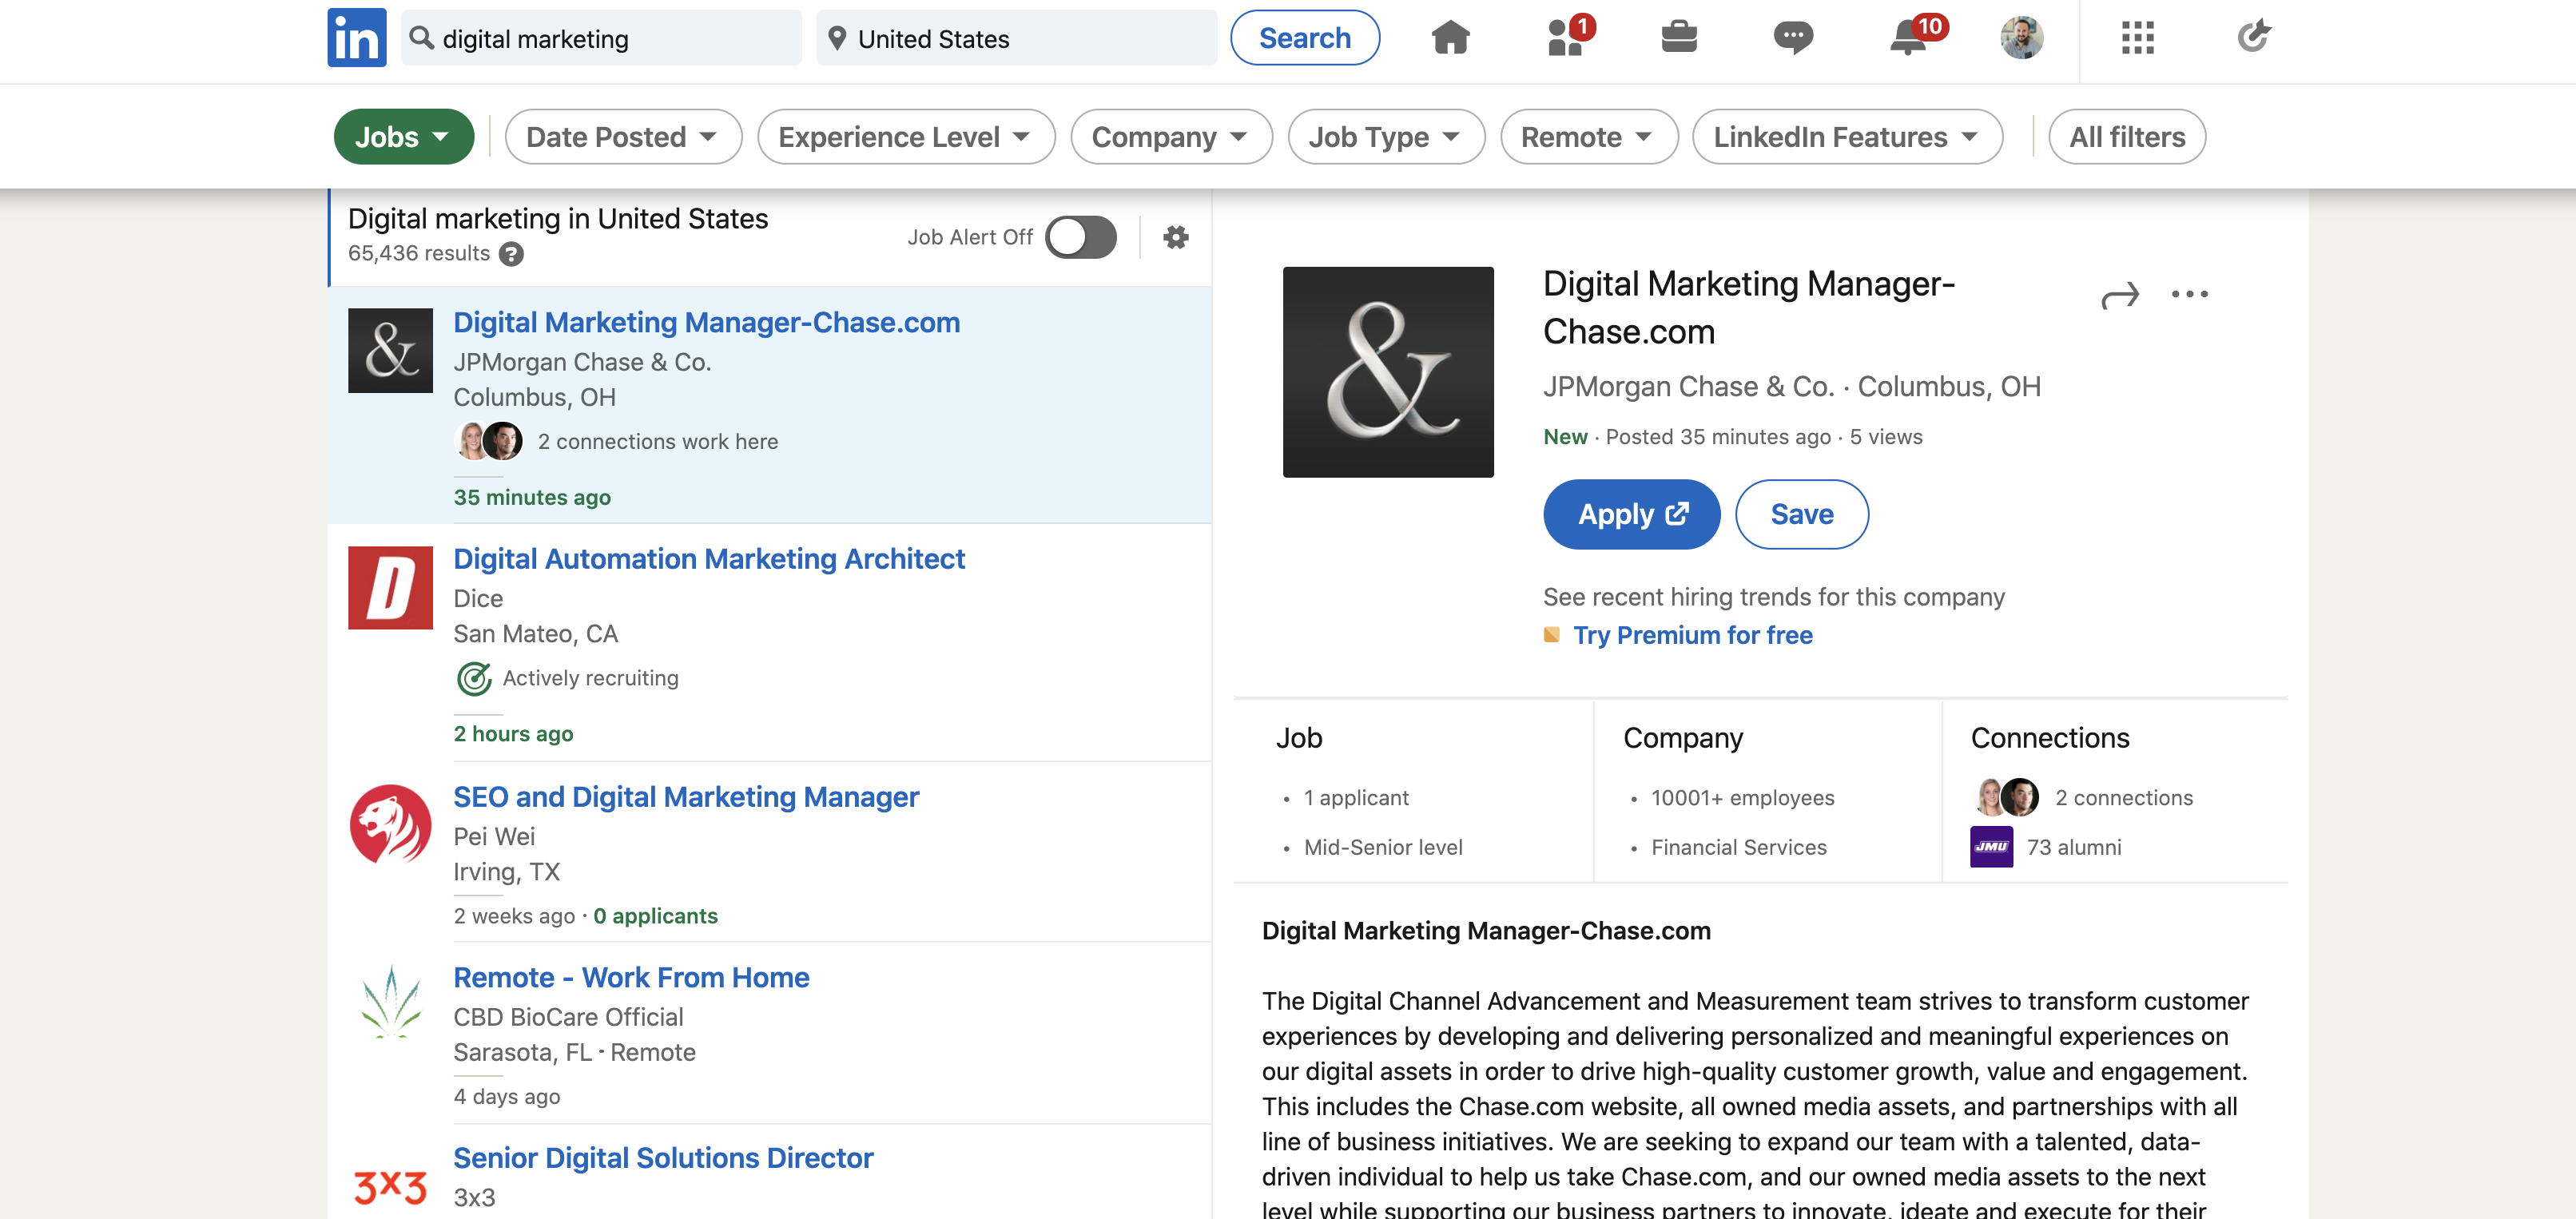
Task: Open the Home icon
Action: point(1450,38)
